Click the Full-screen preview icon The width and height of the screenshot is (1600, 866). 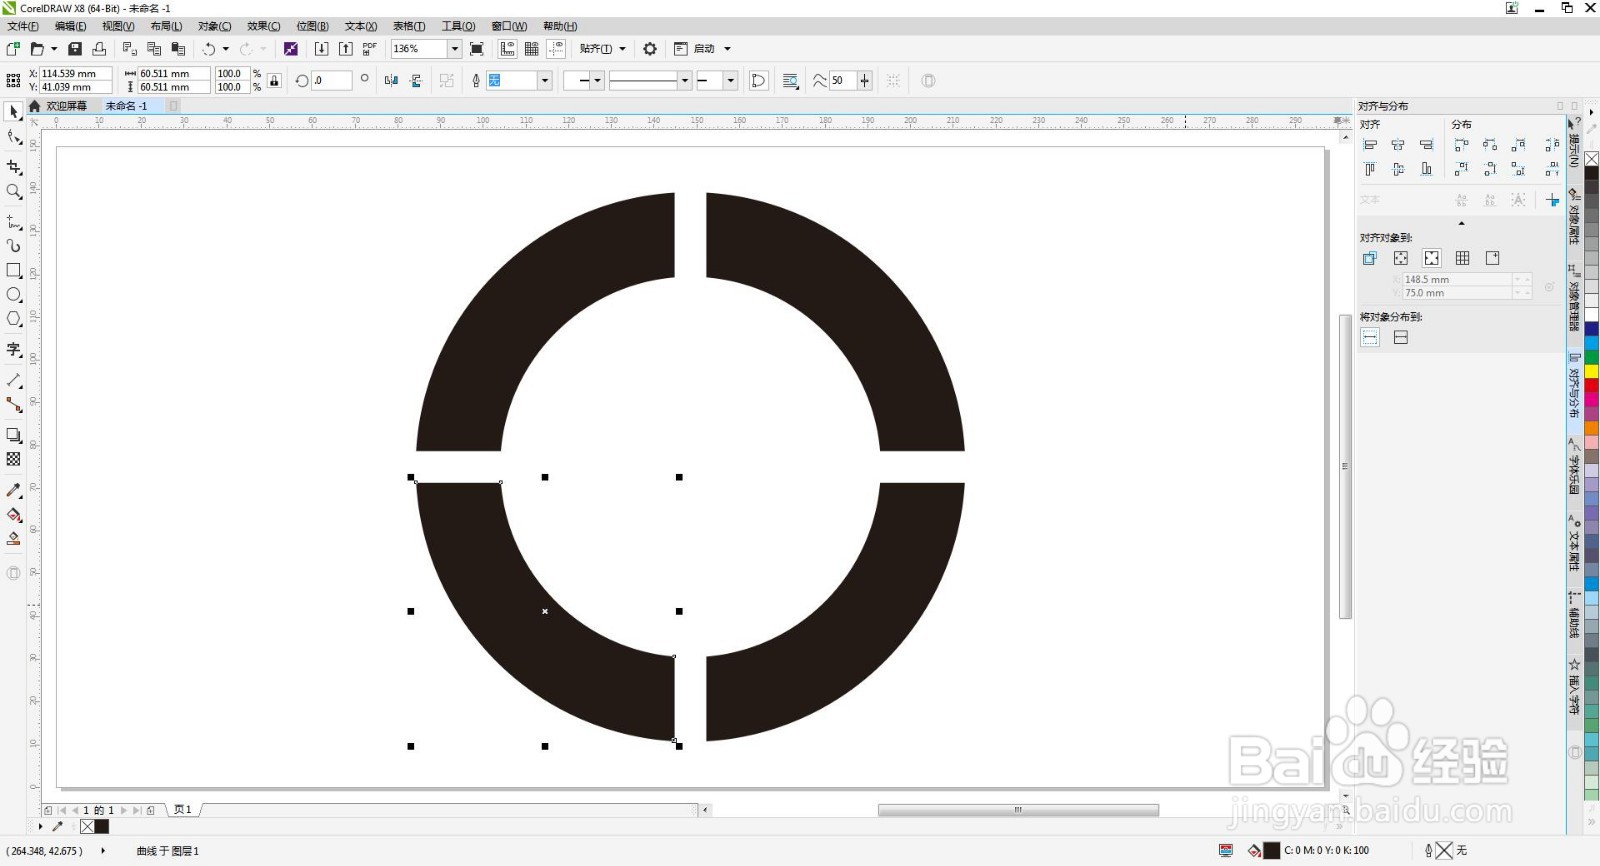tap(477, 49)
